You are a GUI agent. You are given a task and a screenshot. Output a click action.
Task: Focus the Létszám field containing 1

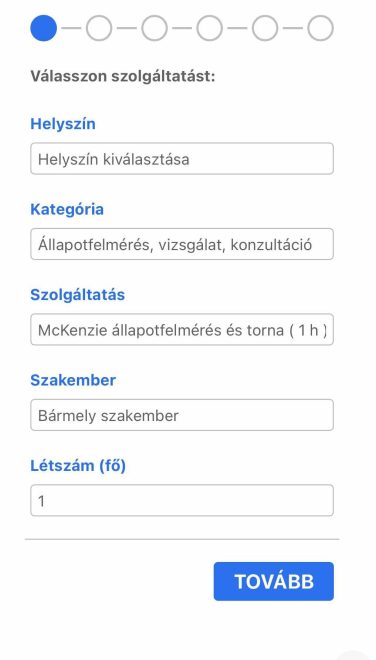pyautogui.click(x=182, y=500)
